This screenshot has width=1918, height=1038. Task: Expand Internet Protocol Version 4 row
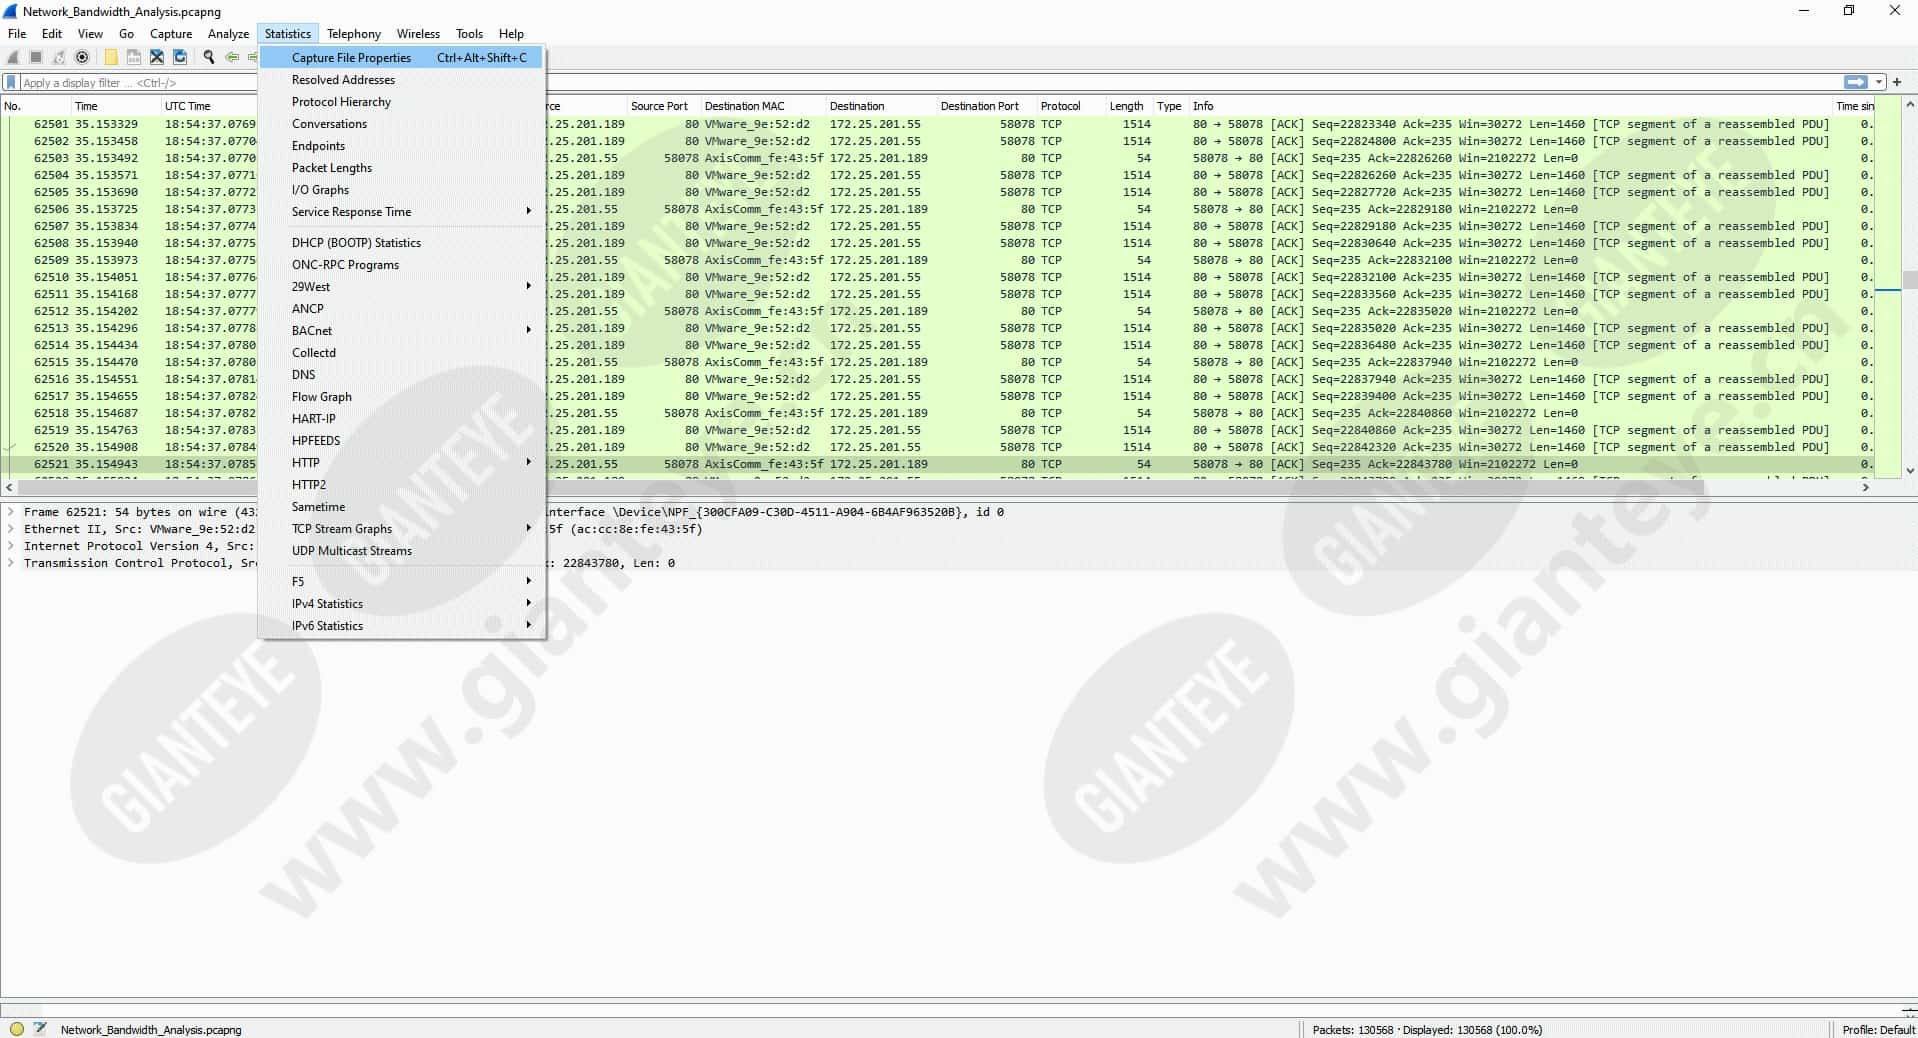coord(11,545)
